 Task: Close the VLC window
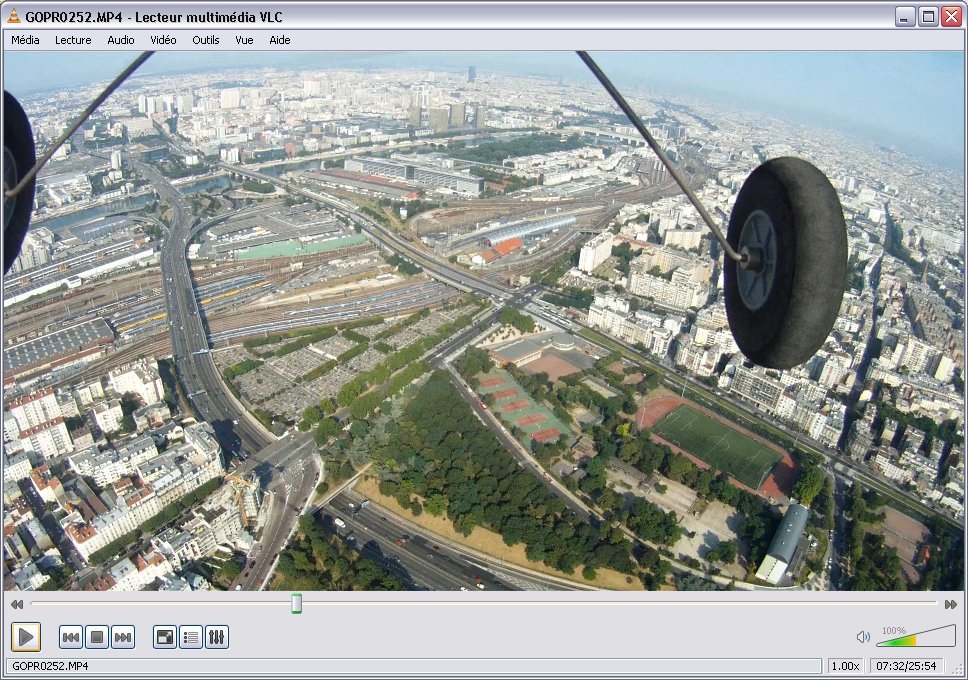coord(951,17)
